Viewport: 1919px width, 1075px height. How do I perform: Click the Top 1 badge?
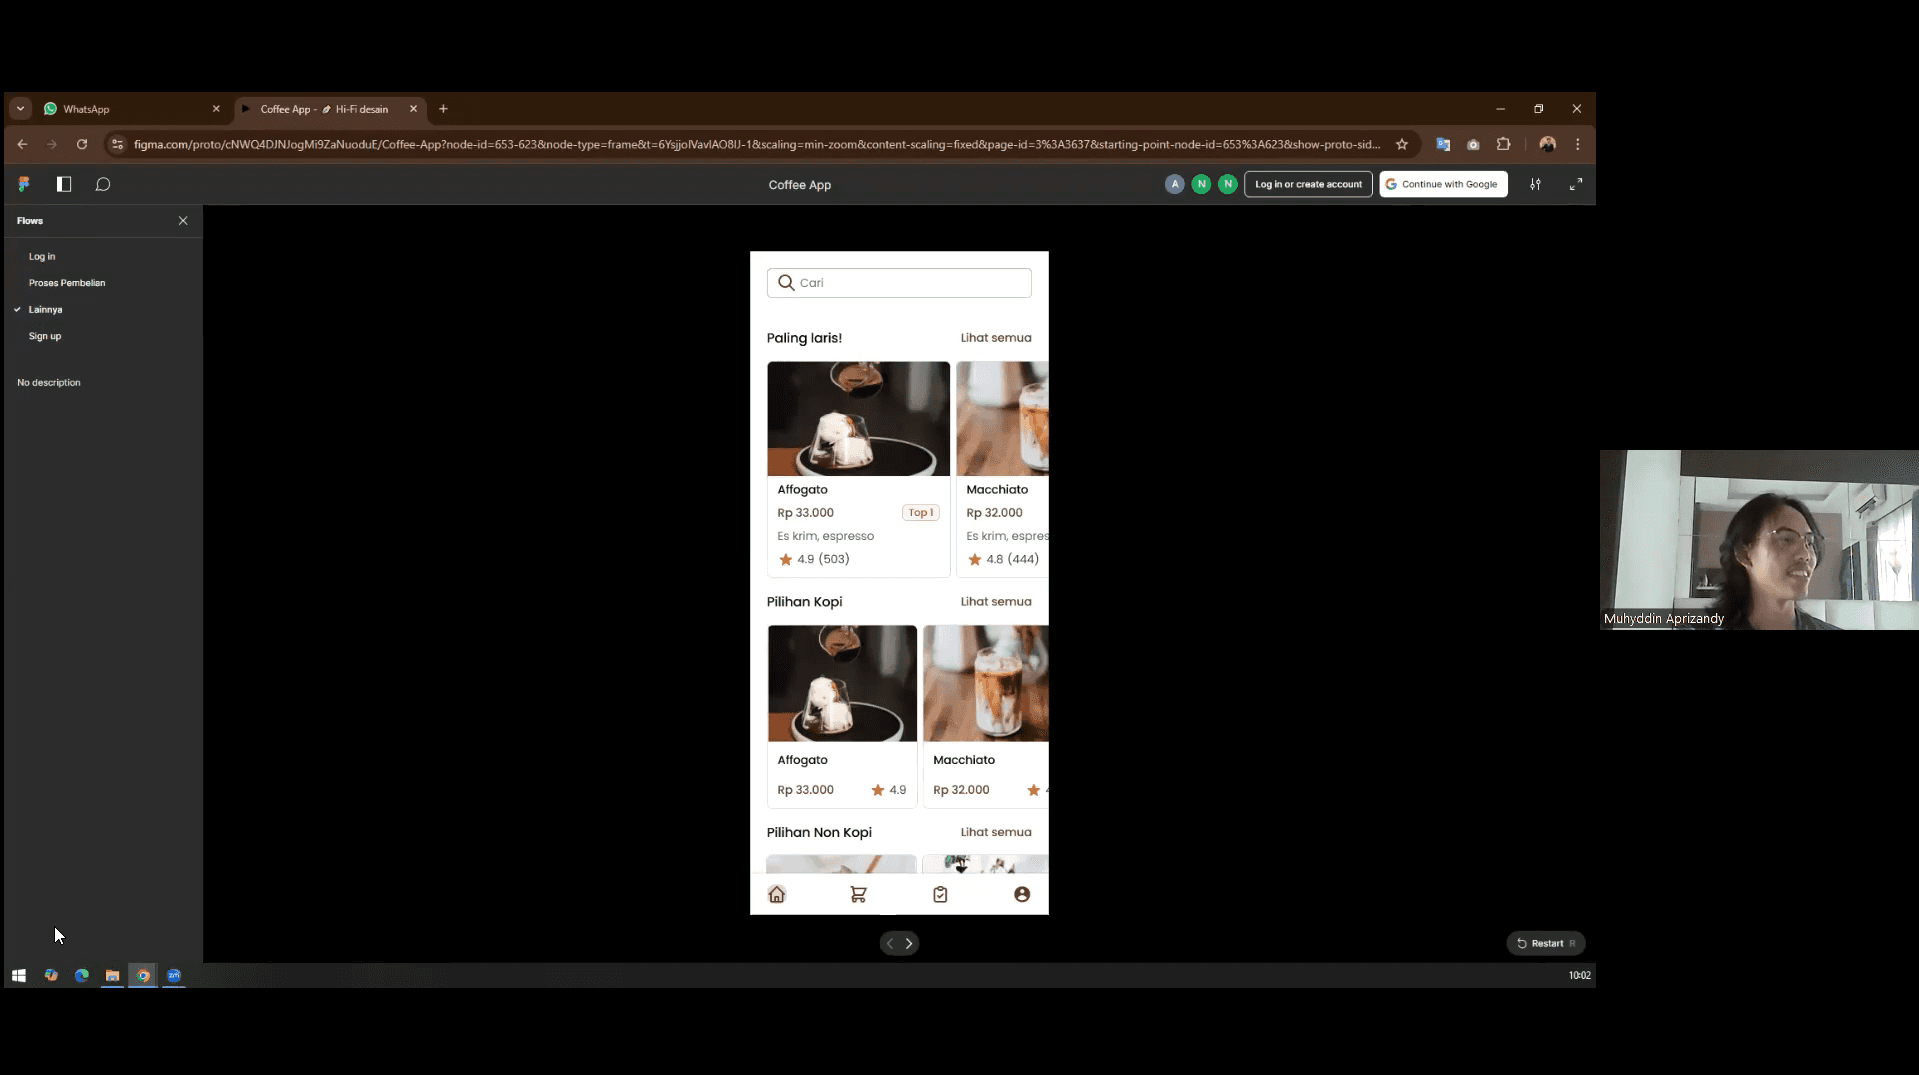point(920,513)
